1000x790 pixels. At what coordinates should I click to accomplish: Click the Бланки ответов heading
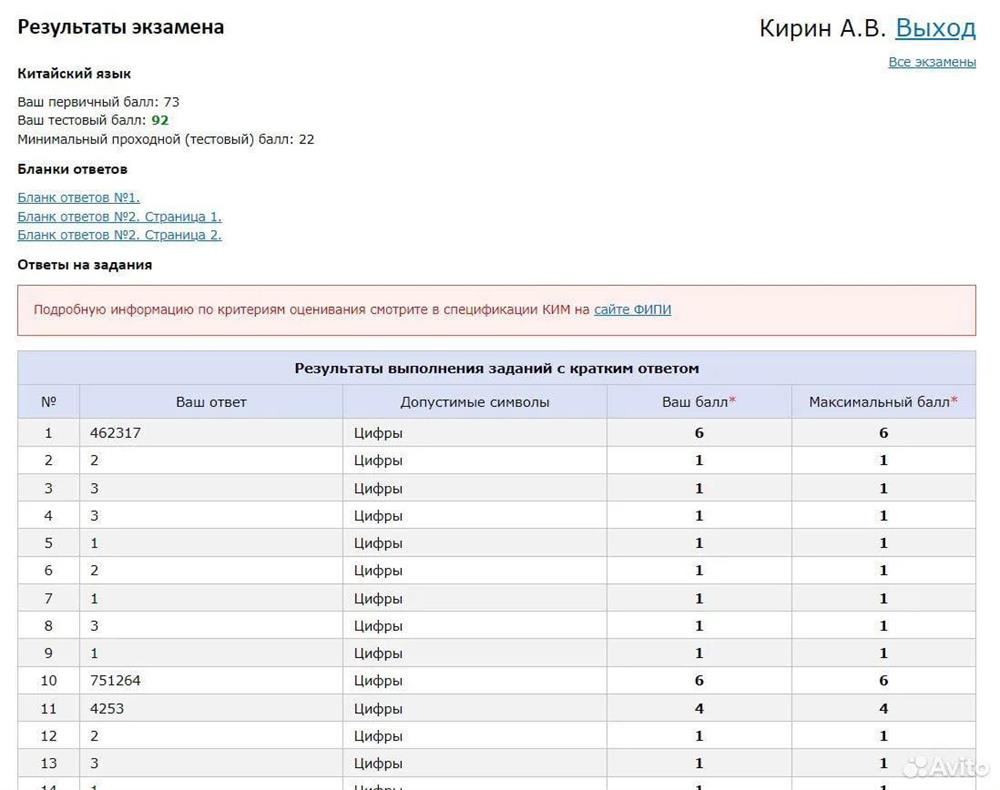click(x=72, y=170)
